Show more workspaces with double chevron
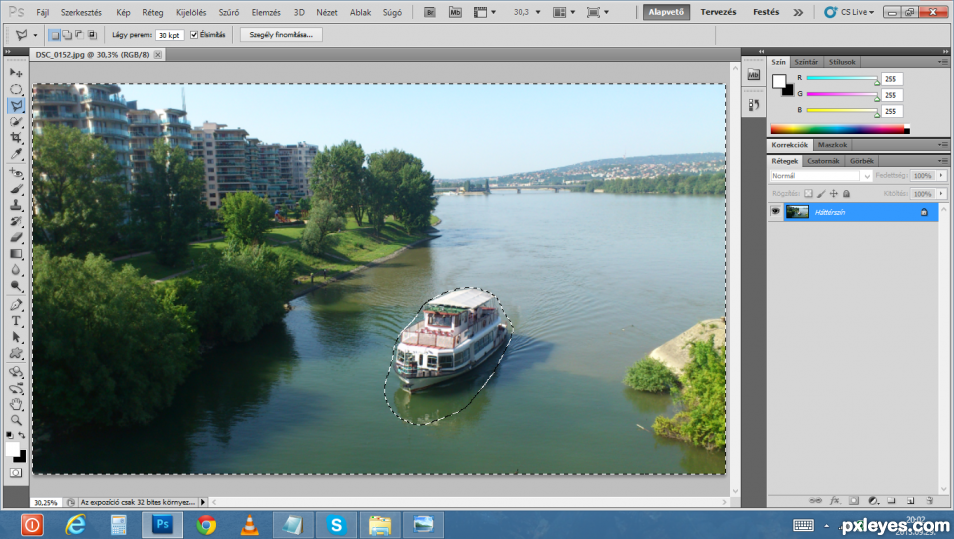This screenshot has width=954, height=539. tap(798, 12)
